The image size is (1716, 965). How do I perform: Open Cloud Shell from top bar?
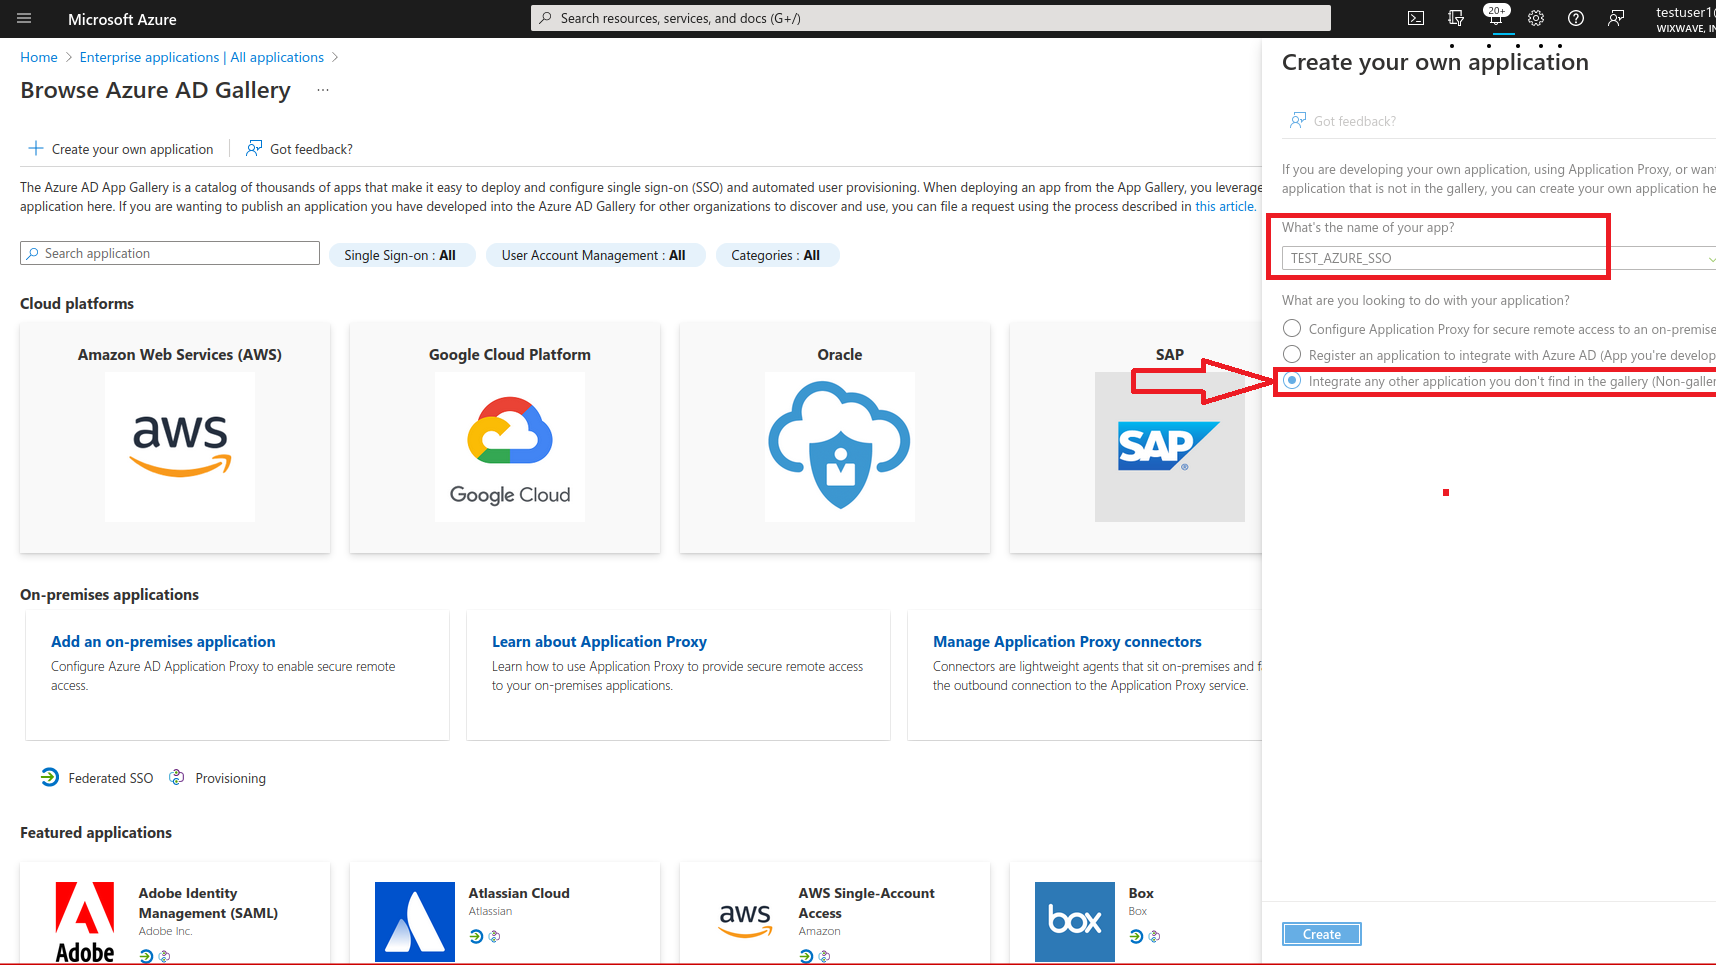coord(1416,18)
